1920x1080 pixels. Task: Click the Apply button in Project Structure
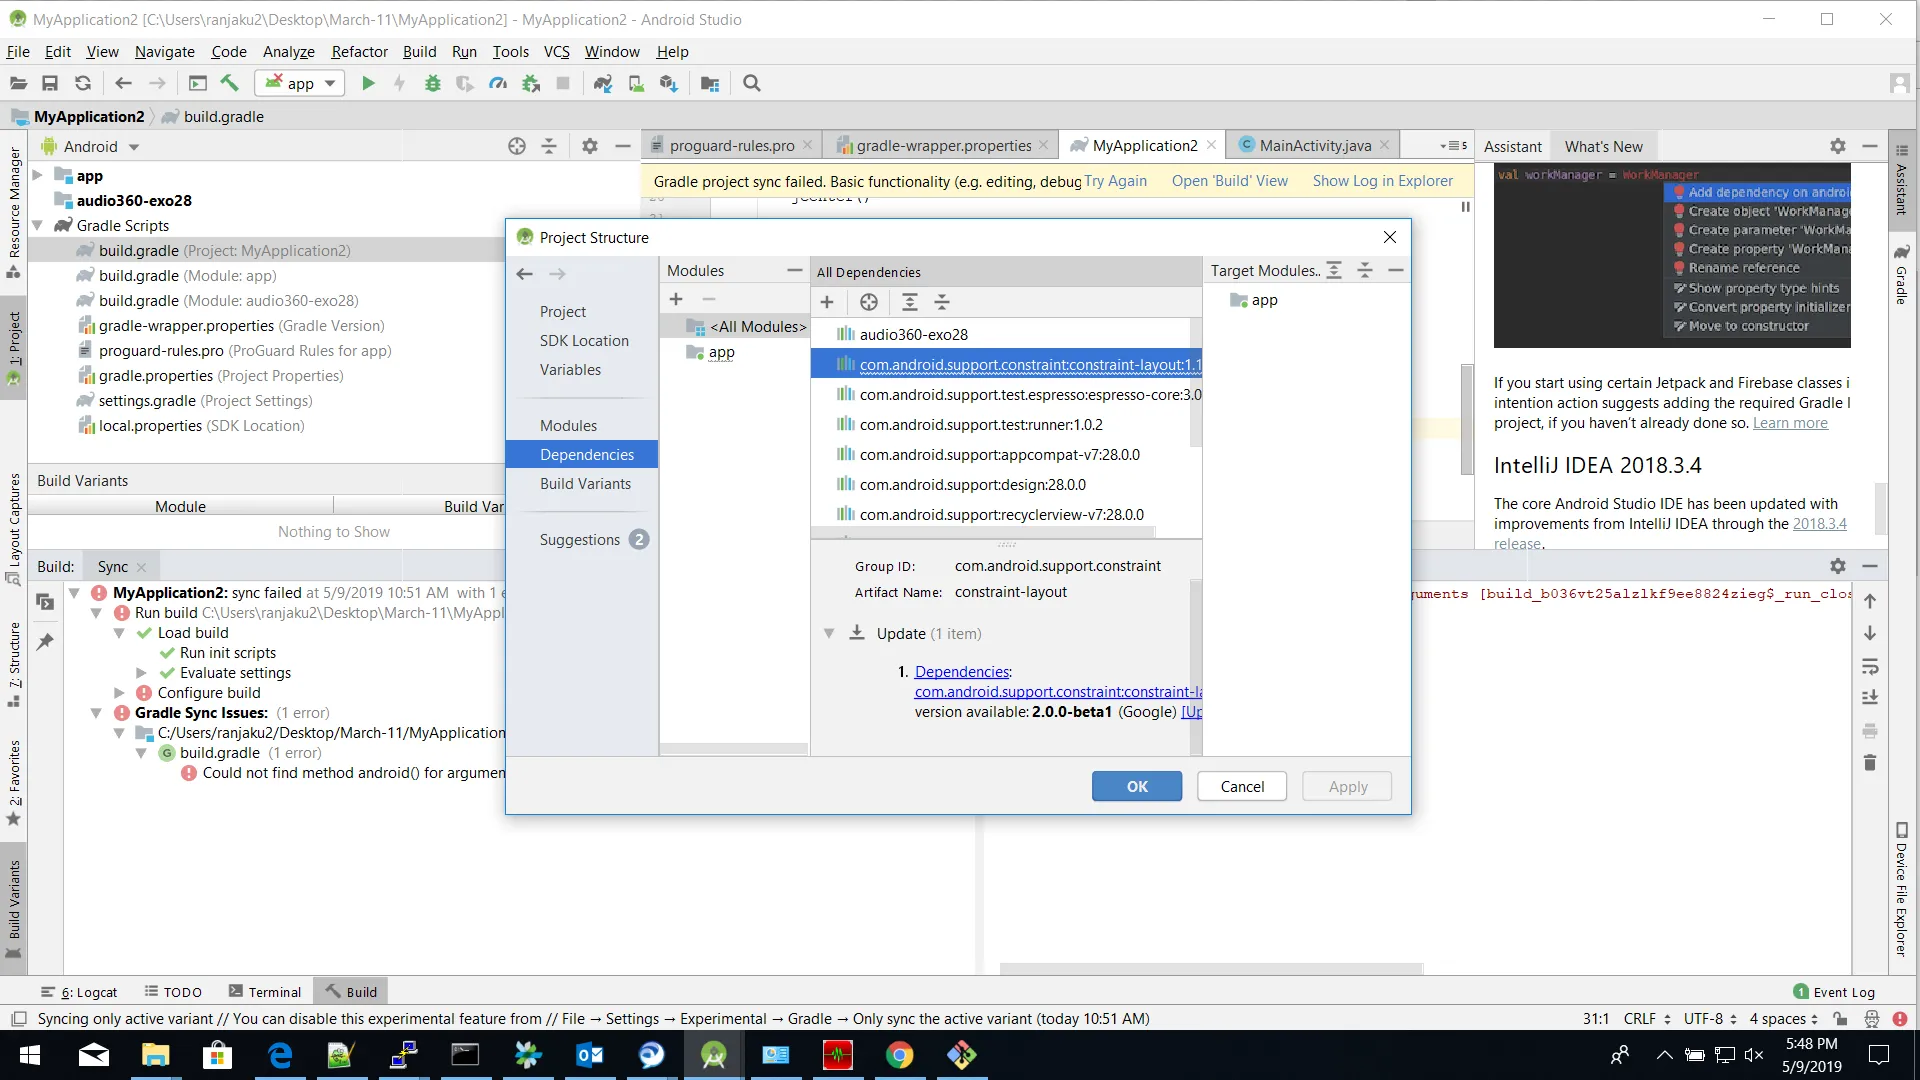pos(1347,787)
